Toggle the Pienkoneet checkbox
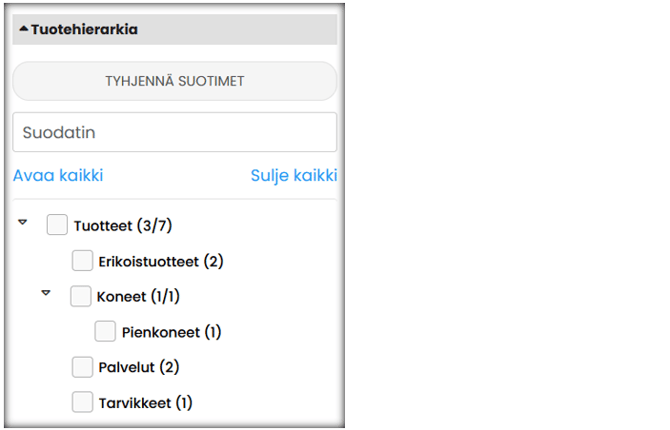Viewport: 670px width, 430px height. coord(105,332)
